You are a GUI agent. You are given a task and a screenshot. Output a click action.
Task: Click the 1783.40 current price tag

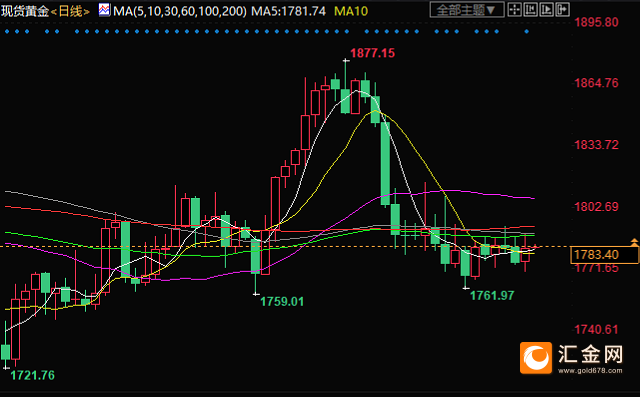pos(604,255)
